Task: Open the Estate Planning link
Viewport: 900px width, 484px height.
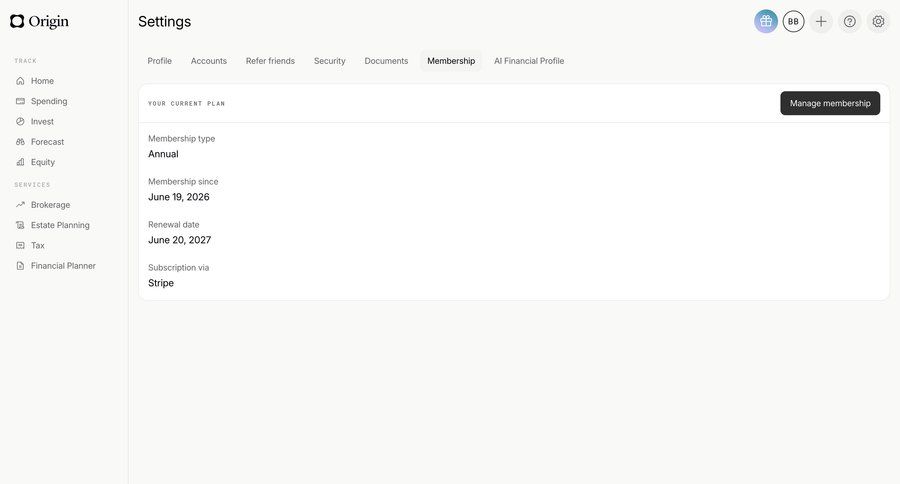Action: click(x=60, y=225)
